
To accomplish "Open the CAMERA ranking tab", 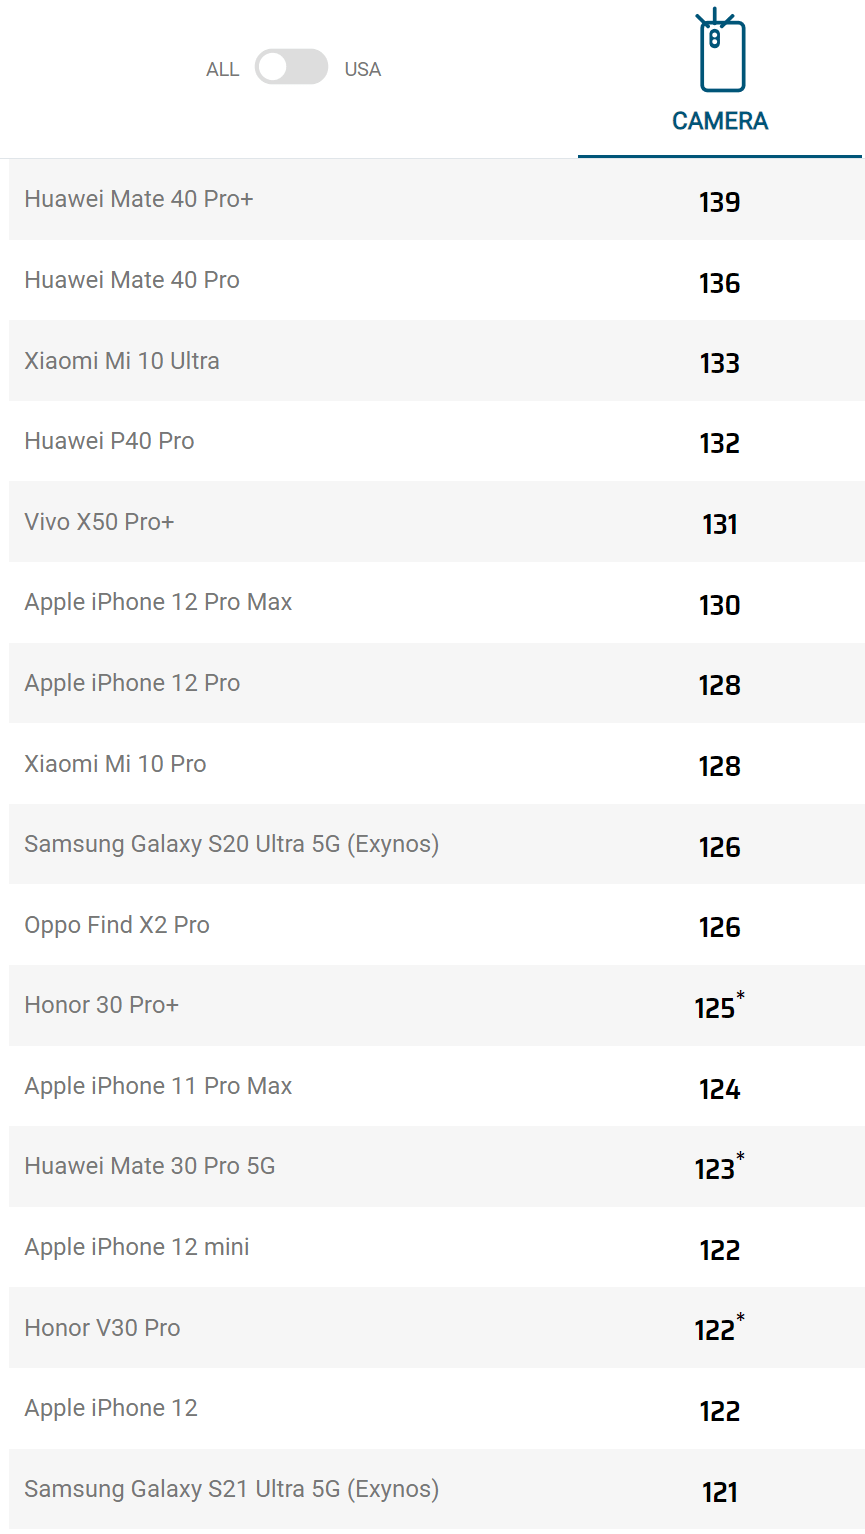I will click(x=720, y=121).
